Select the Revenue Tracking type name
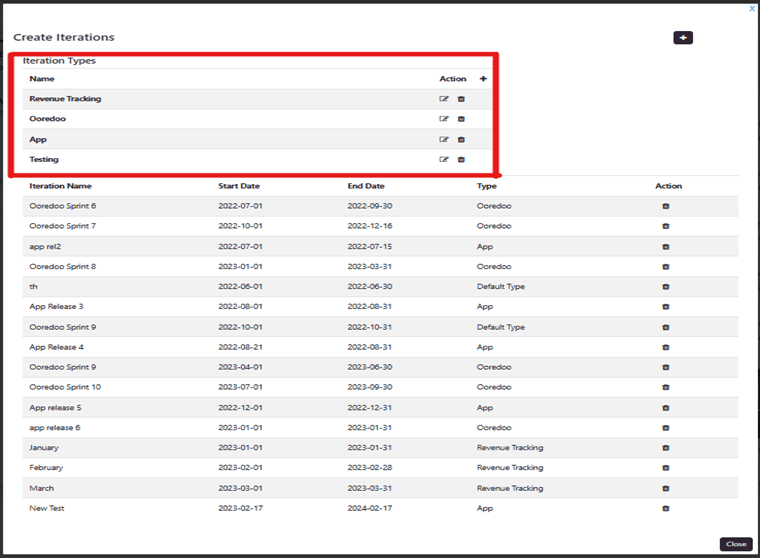Screen dimensions: 760x558 [x=65, y=98]
